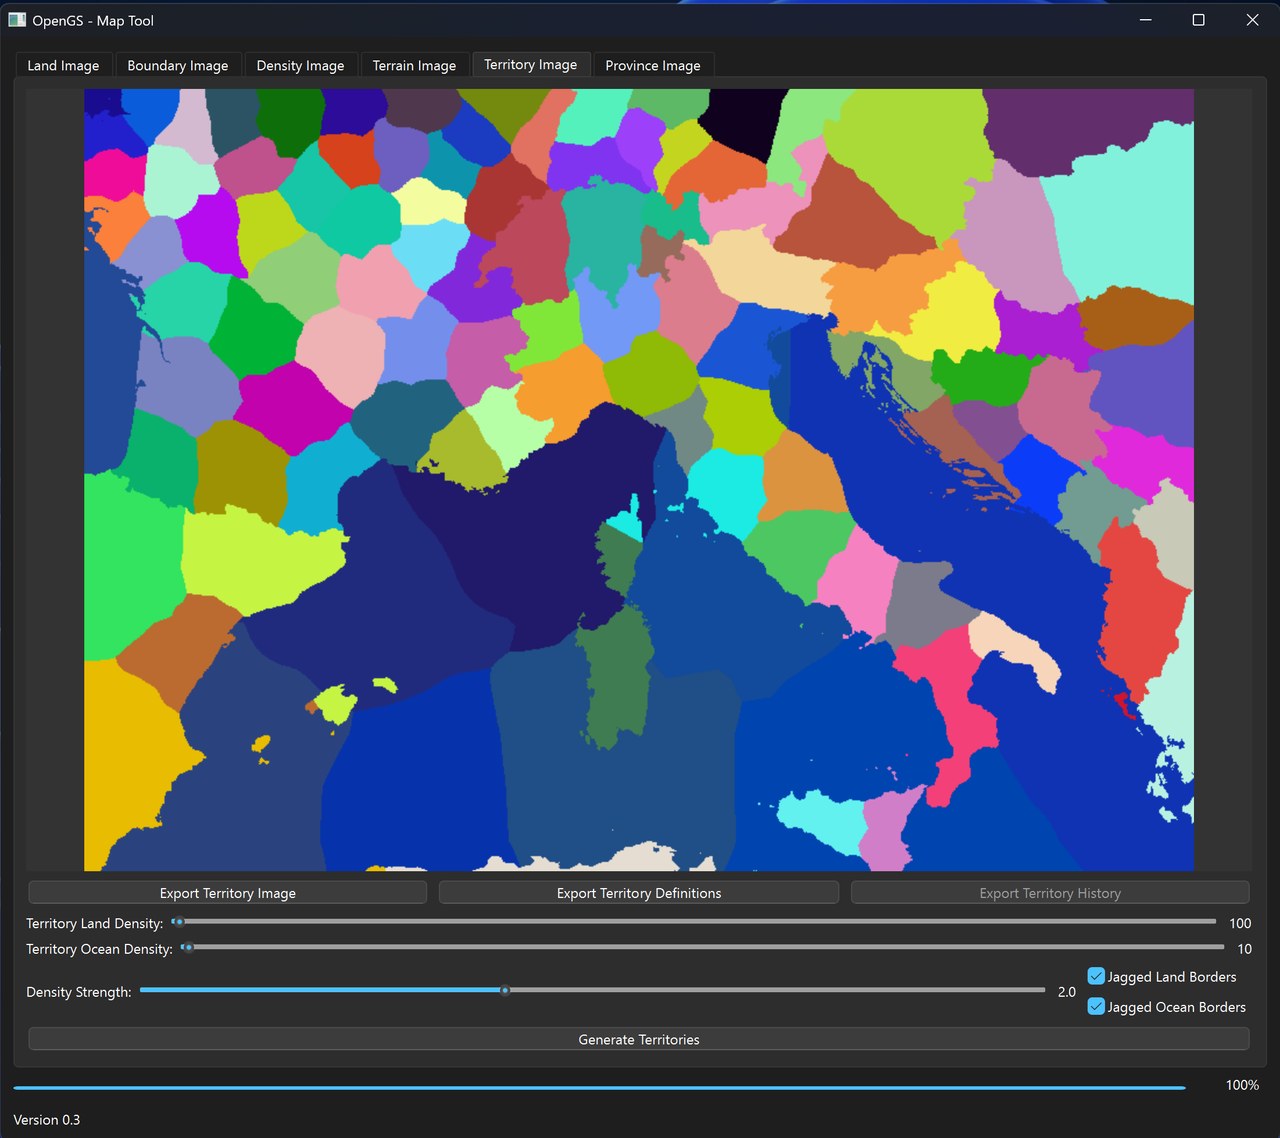Click Export Territory Definitions
Screen dimensions: 1280x1138
(639, 892)
